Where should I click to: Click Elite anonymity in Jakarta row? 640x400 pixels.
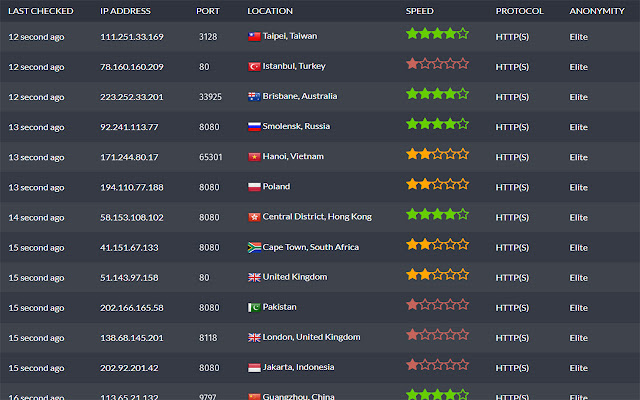pyautogui.click(x=579, y=368)
